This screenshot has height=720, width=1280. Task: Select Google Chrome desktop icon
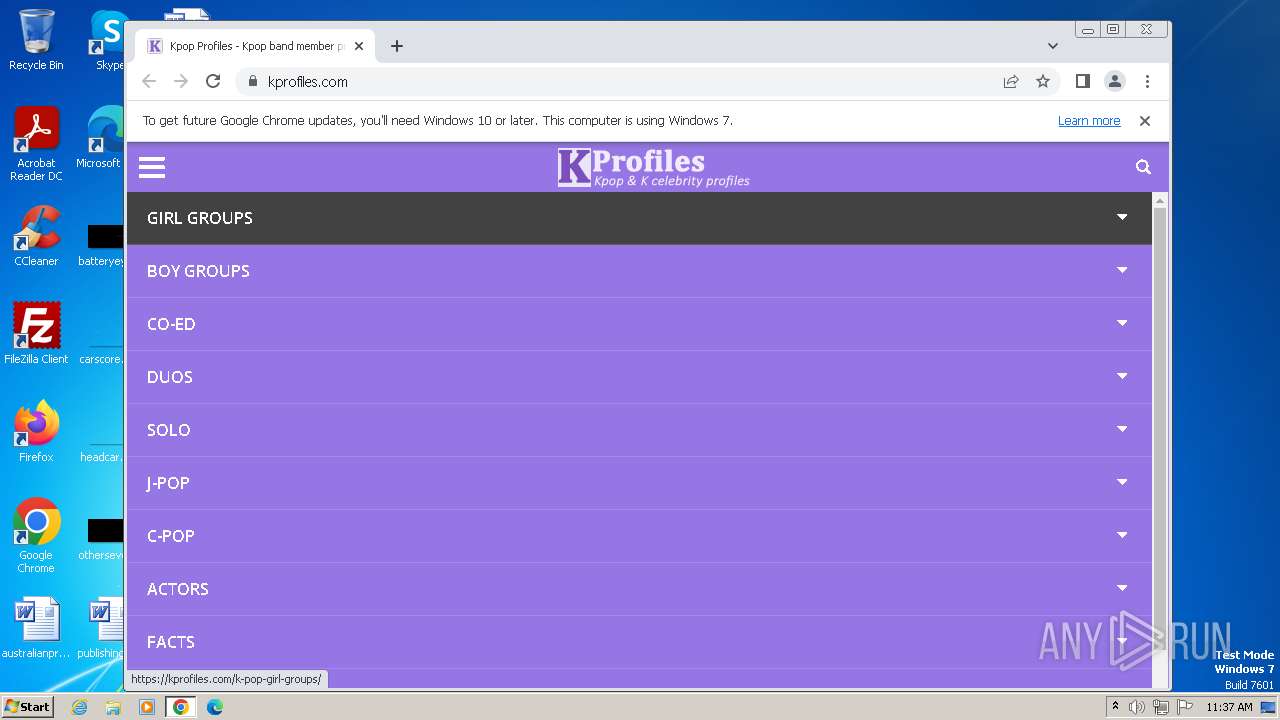coord(36,536)
